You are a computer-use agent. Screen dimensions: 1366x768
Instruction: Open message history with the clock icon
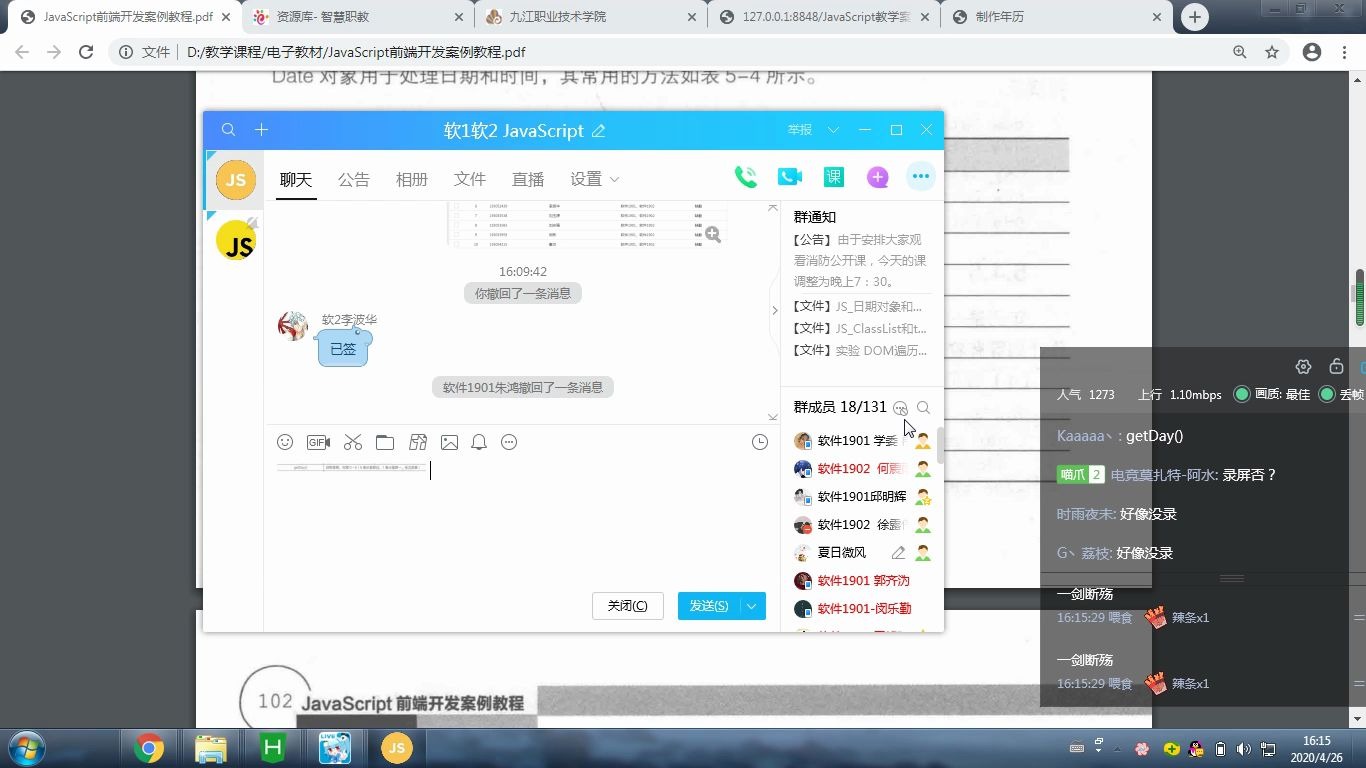tap(759, 441)
